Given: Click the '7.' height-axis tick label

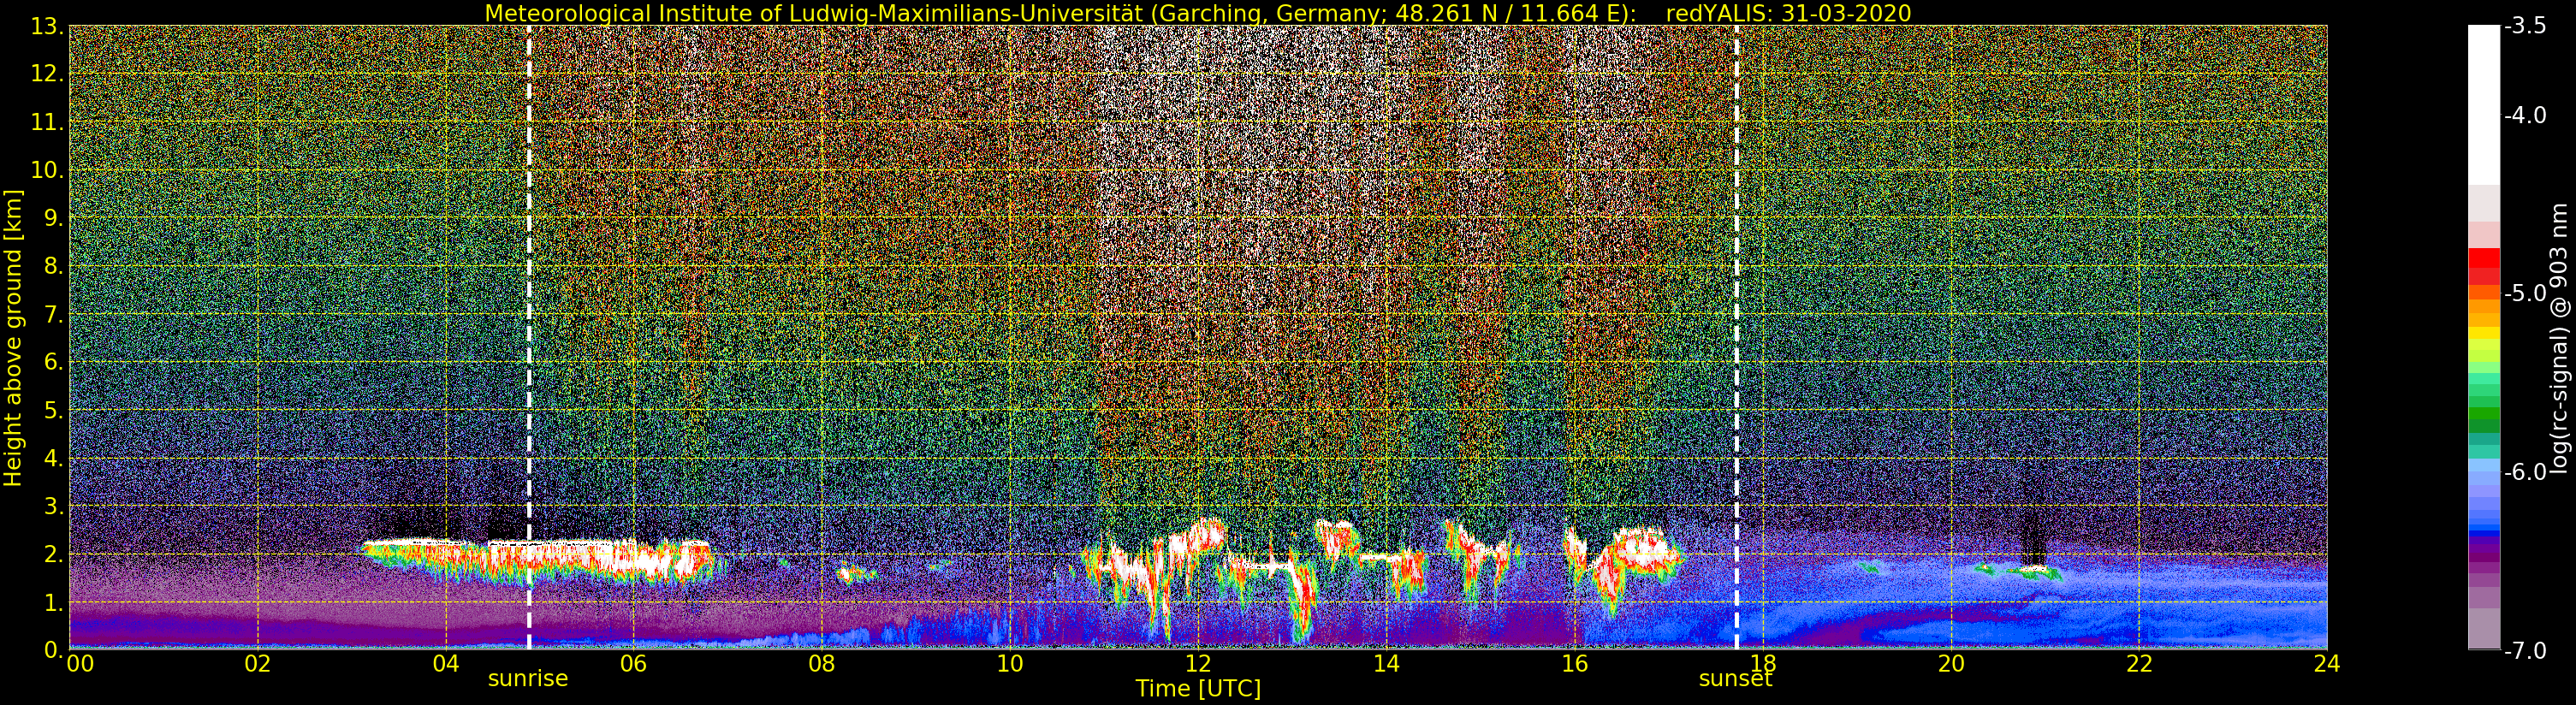Looking at the screenshot, I should (54, 314).
